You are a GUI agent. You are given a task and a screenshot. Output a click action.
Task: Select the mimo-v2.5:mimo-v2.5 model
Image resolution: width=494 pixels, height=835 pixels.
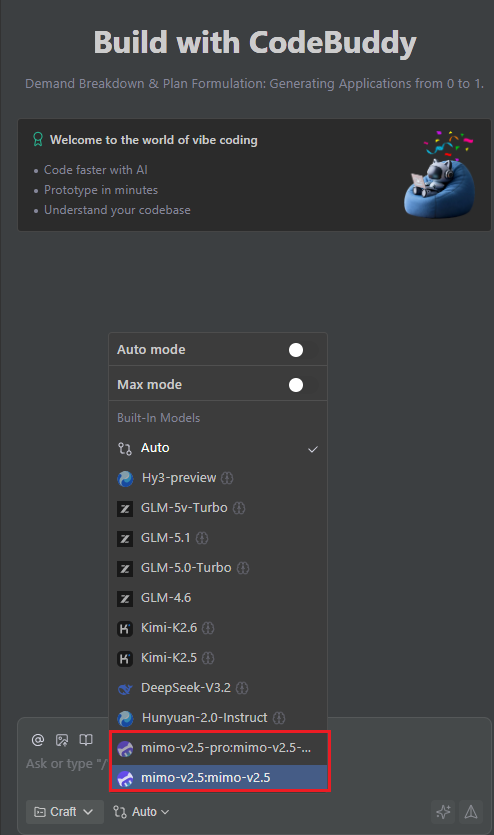pyautogui.click(x=218, y=777)
